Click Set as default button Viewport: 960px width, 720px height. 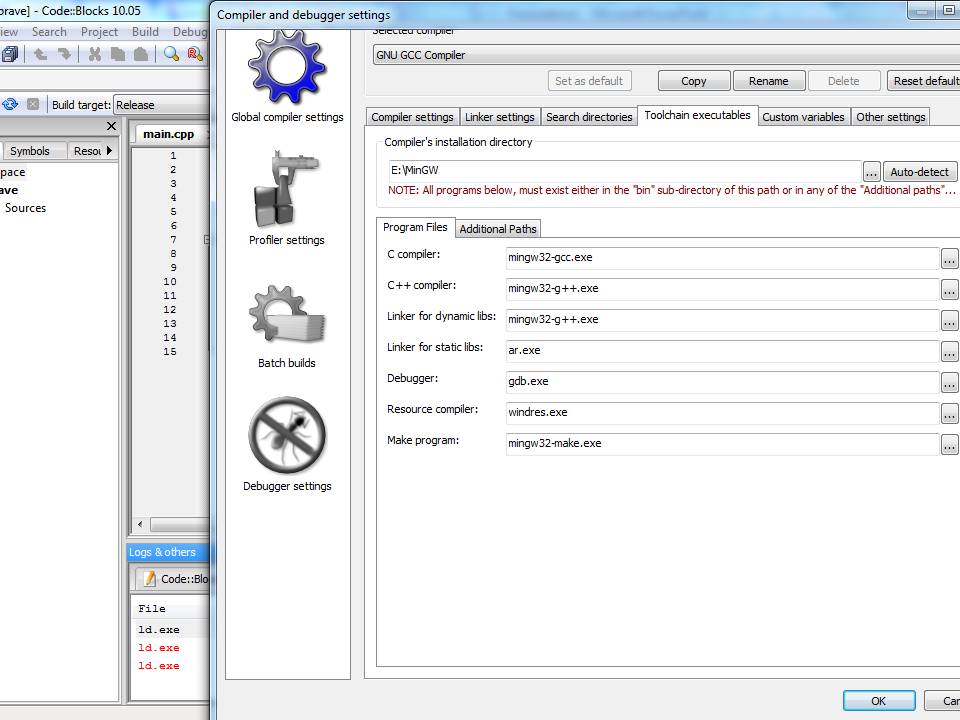(589, 81)
